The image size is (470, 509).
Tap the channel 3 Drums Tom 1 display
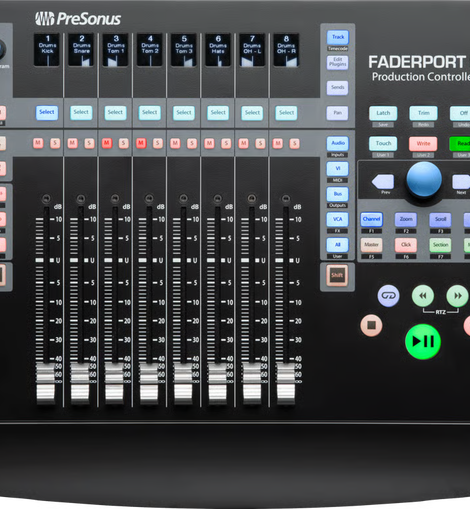tap(115, 50)
